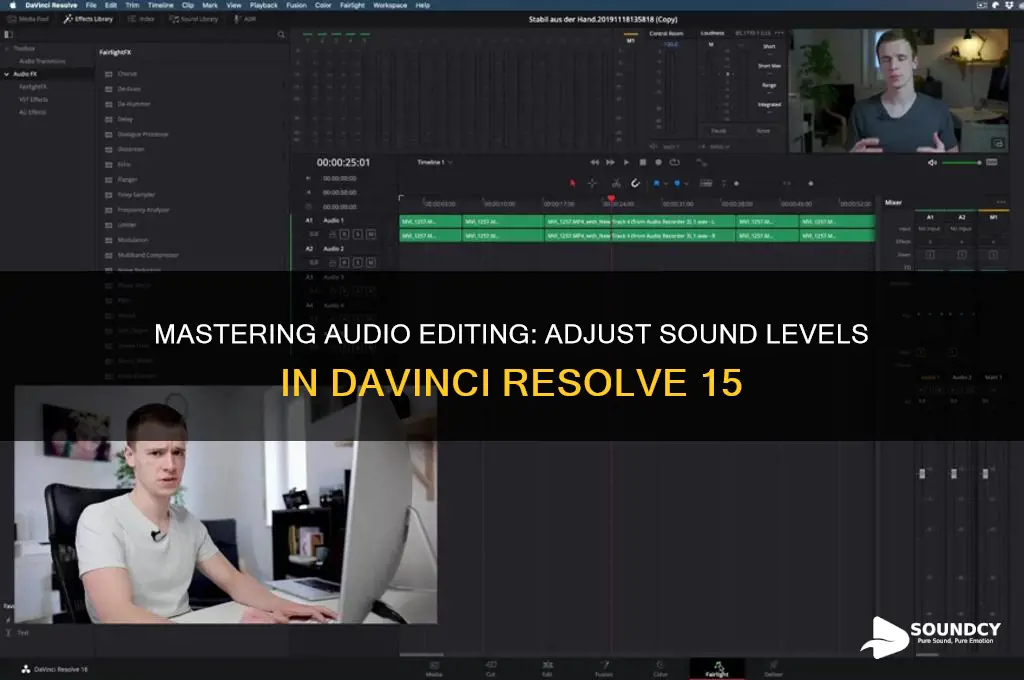Viewport: 1024px width, 680px height.
Task: Toggle loop playback button
Action: tap(675, 162)
